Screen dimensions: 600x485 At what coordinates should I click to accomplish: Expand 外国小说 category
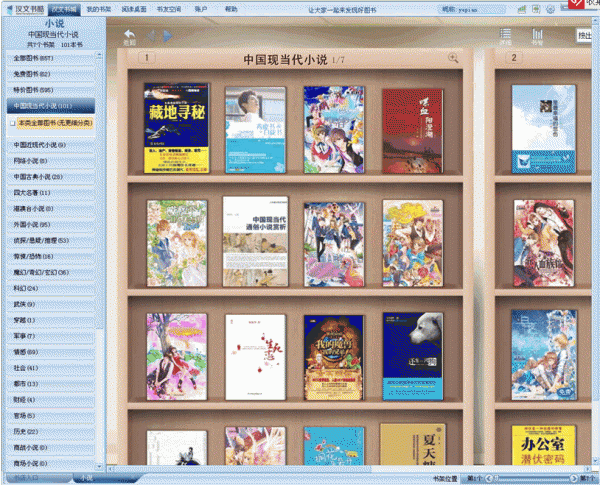click(51, 225)
